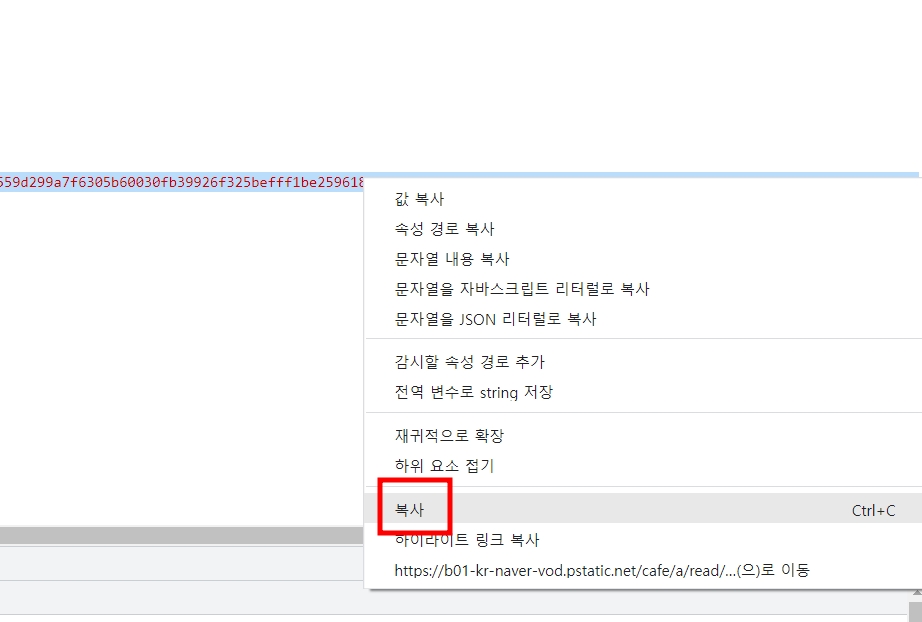Click the horizontal scrollbar under the code panel
922x622 pixels.
tap(182, 536)
